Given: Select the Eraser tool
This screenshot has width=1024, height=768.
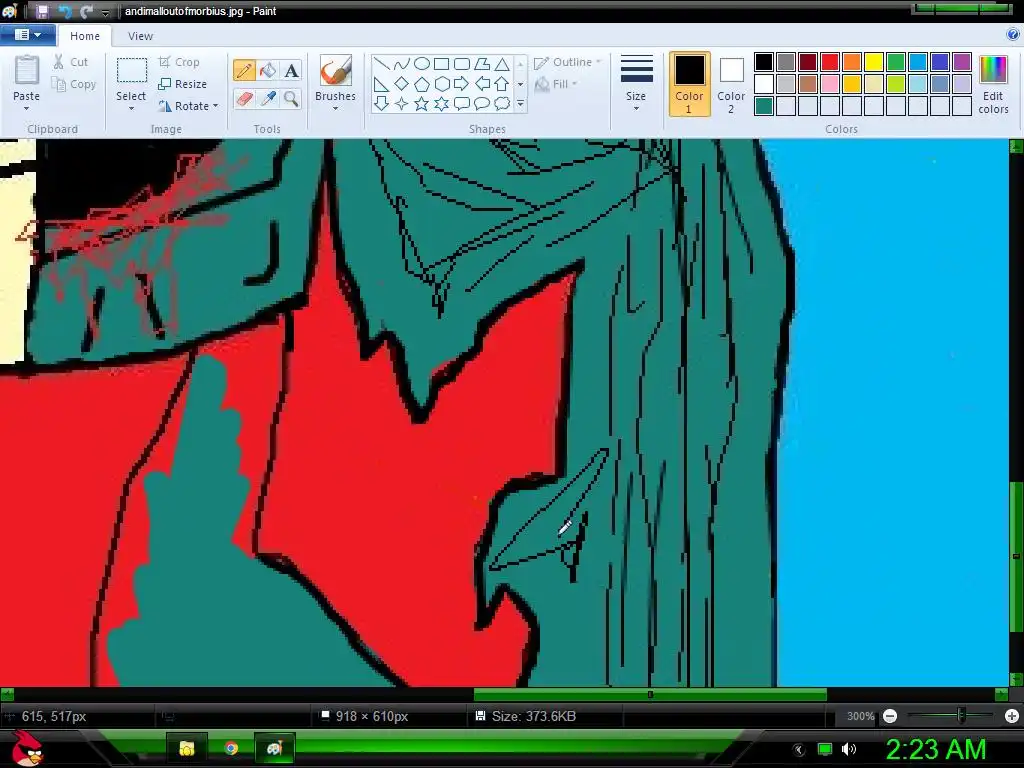Looking at the screenshot, I should pos(244,99).
